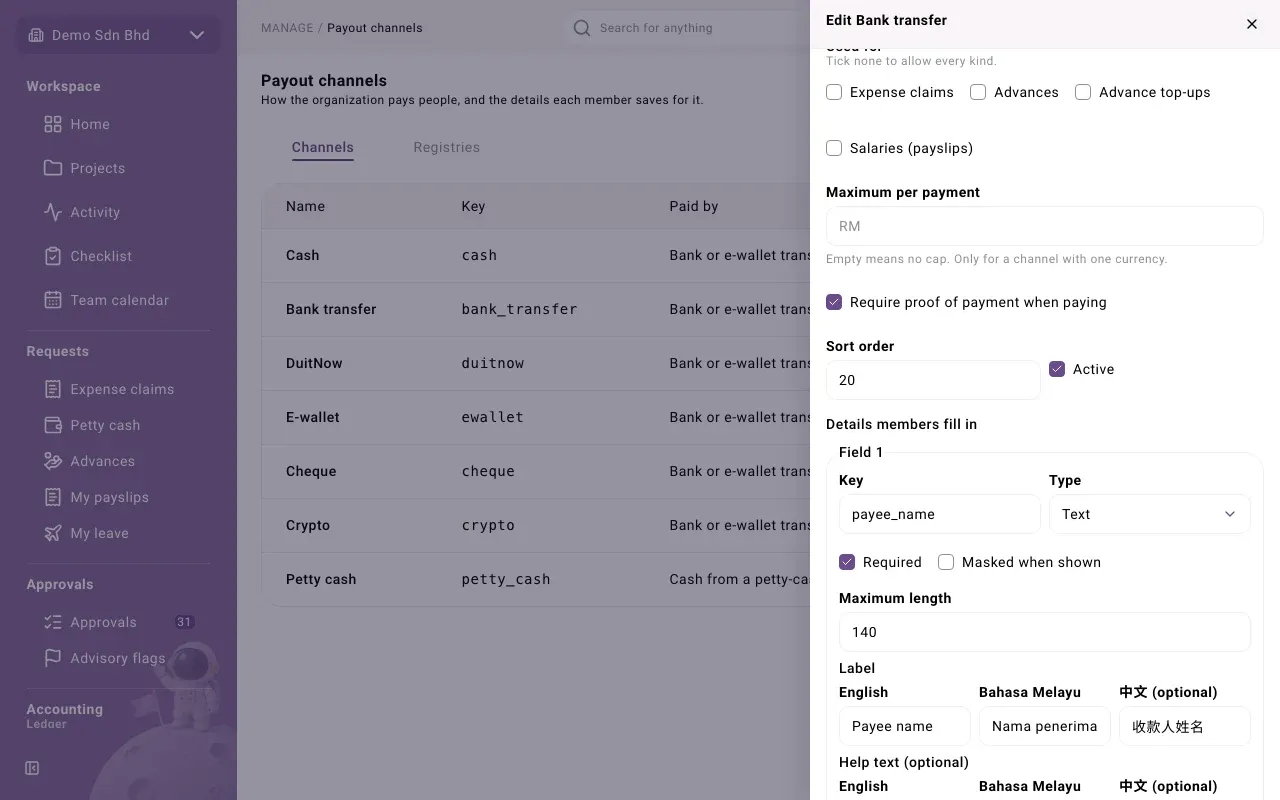1280x800 pixels.
Task: Tick the Expense claims checkbox
Action: pos(834,92)
